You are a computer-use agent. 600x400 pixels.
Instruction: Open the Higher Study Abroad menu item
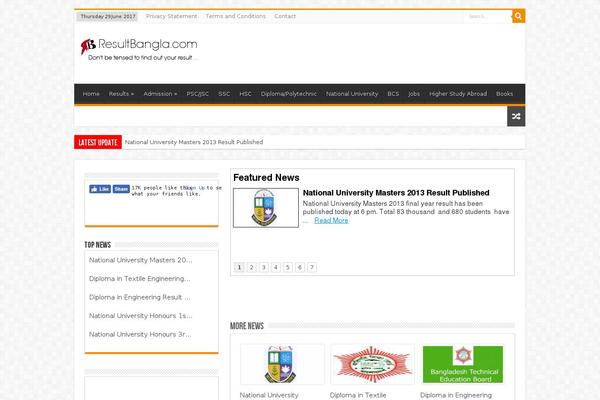coord(458,94)
